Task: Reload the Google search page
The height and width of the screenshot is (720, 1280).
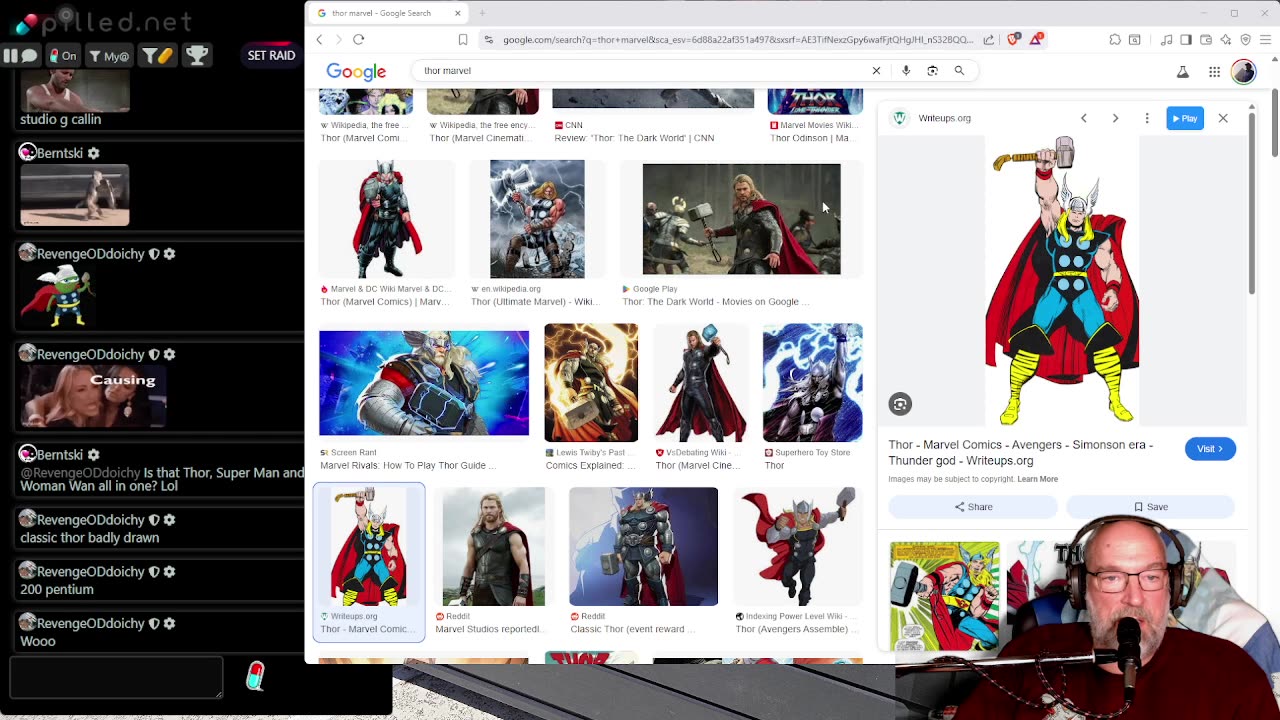Action: click(358, 40)
